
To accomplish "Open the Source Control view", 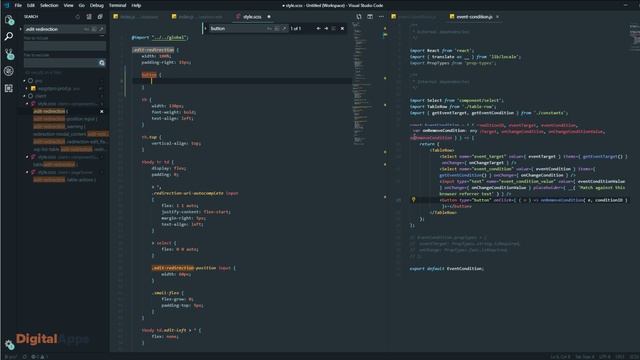I will (9, 54).
